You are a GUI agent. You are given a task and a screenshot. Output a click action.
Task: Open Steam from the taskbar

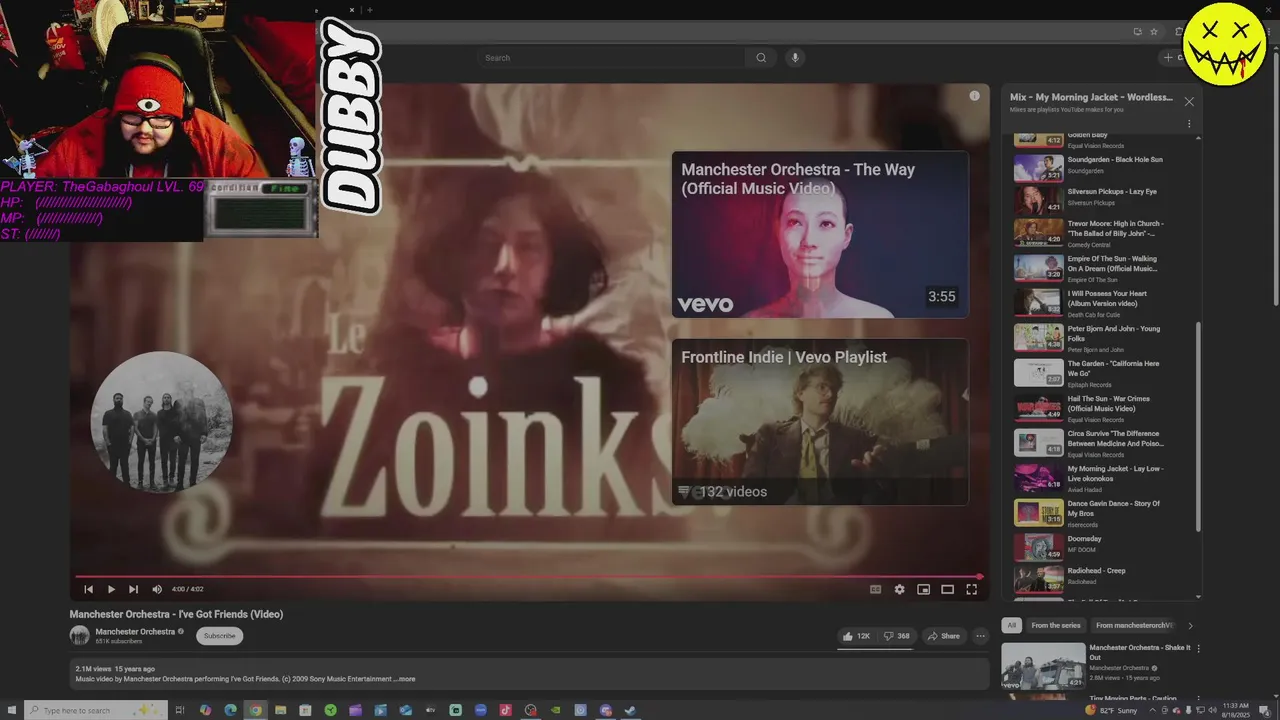tap(630, 710)
